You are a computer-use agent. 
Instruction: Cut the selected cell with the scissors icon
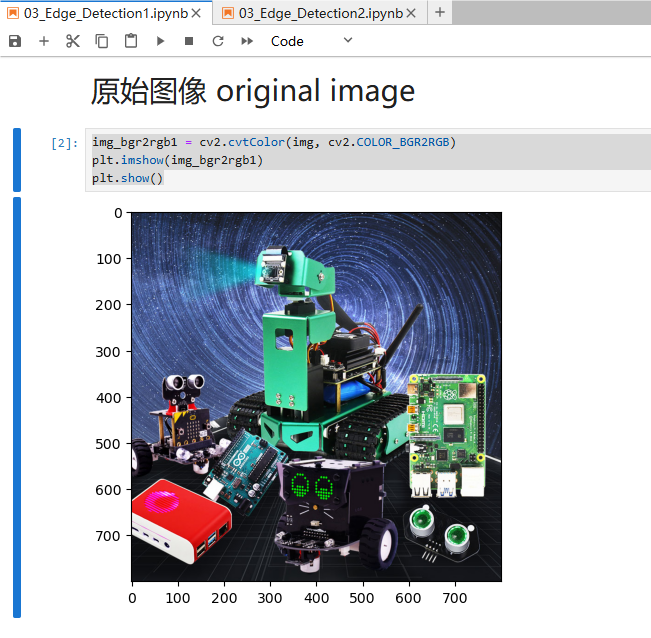point(73,41)
